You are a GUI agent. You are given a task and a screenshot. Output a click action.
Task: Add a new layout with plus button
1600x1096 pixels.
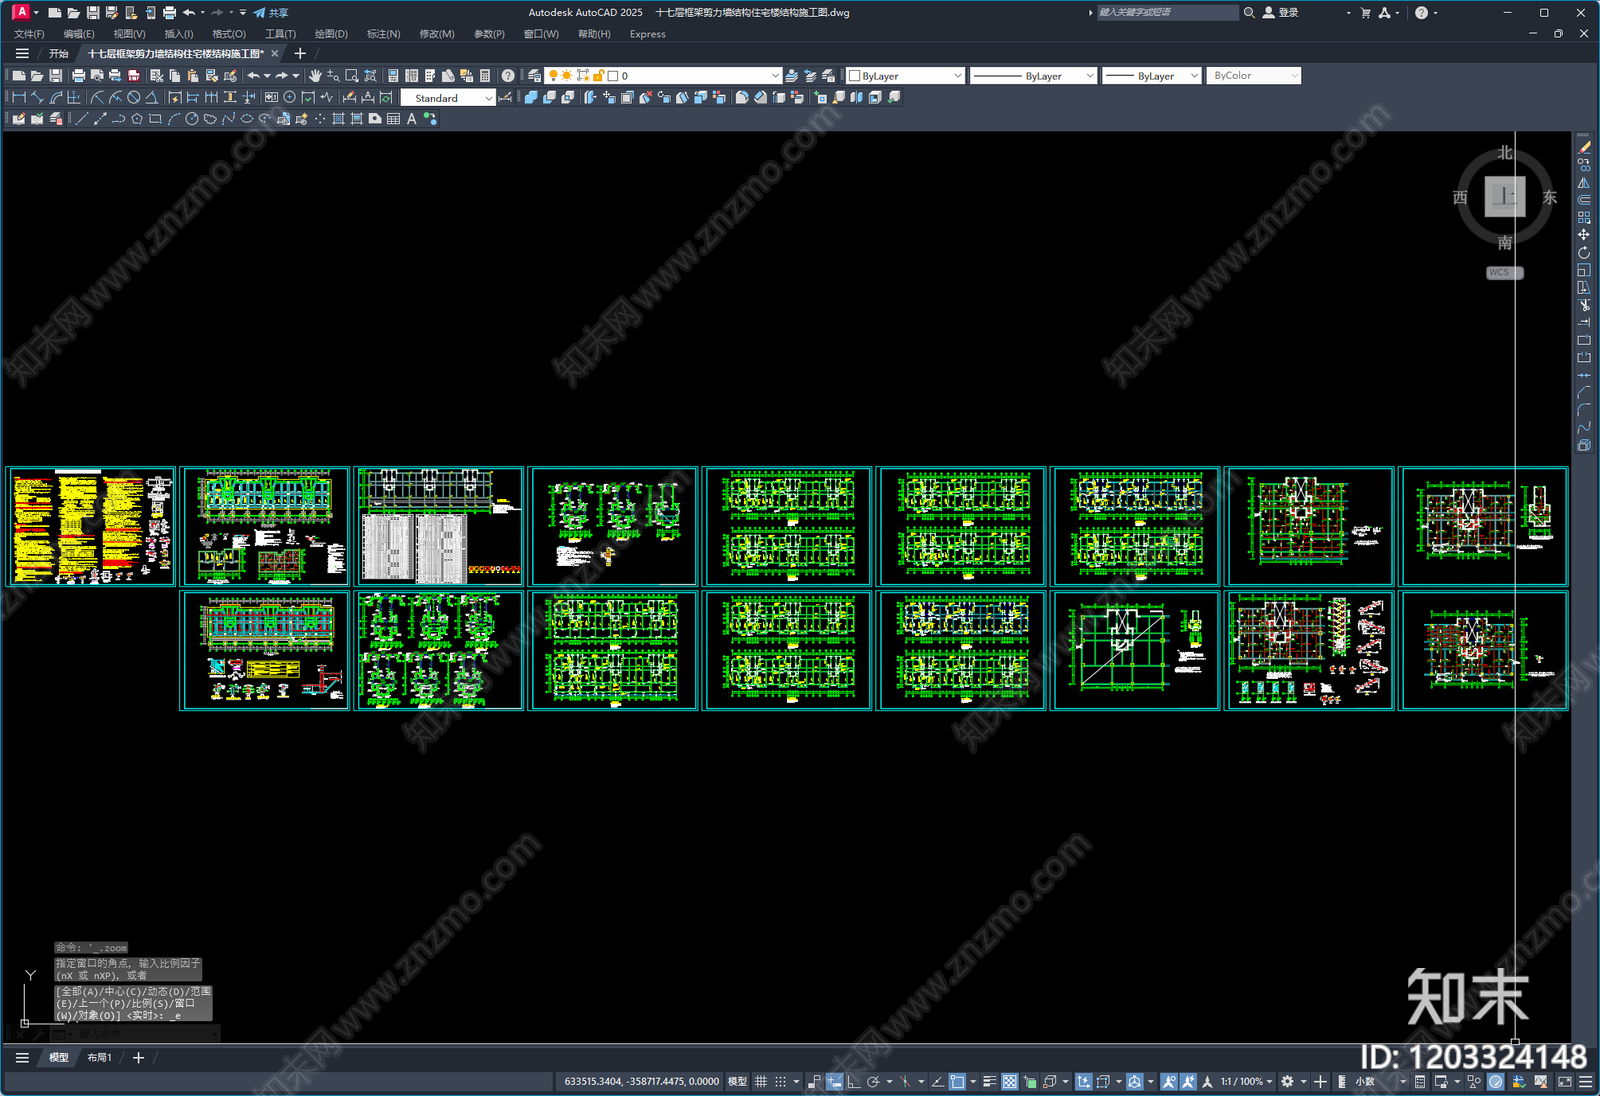point(138,1058)
